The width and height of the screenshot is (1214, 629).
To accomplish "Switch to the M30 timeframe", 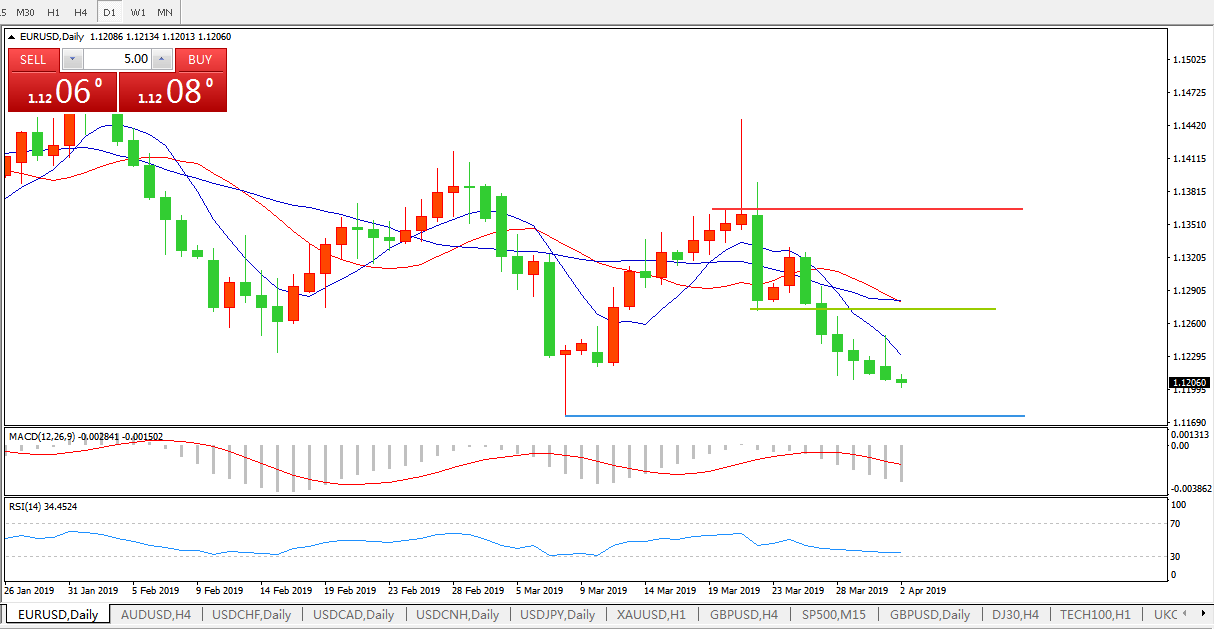I will point(26,12).
